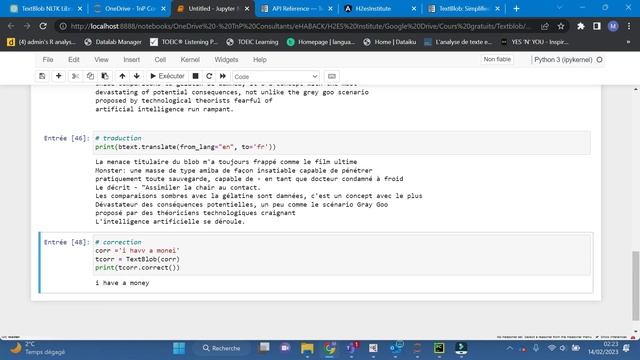Screen dimensions: 640x360
Task: Open a new browser tab
Action: tap(516, 9)
